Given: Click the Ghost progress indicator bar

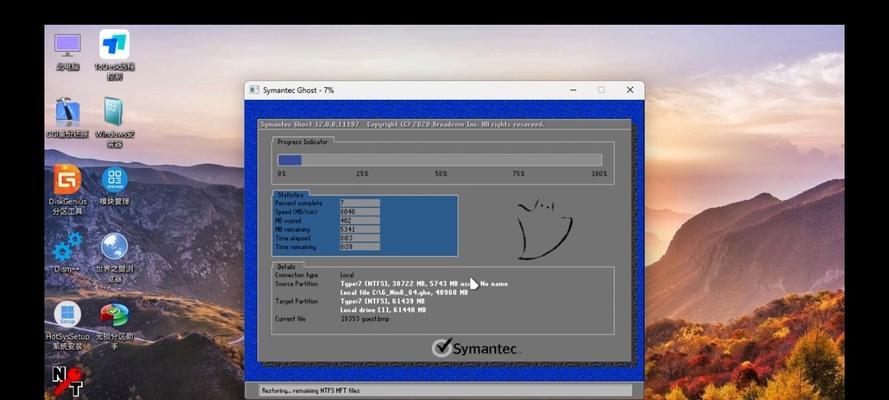Looking at the screenshot, I should coord(439,160).
